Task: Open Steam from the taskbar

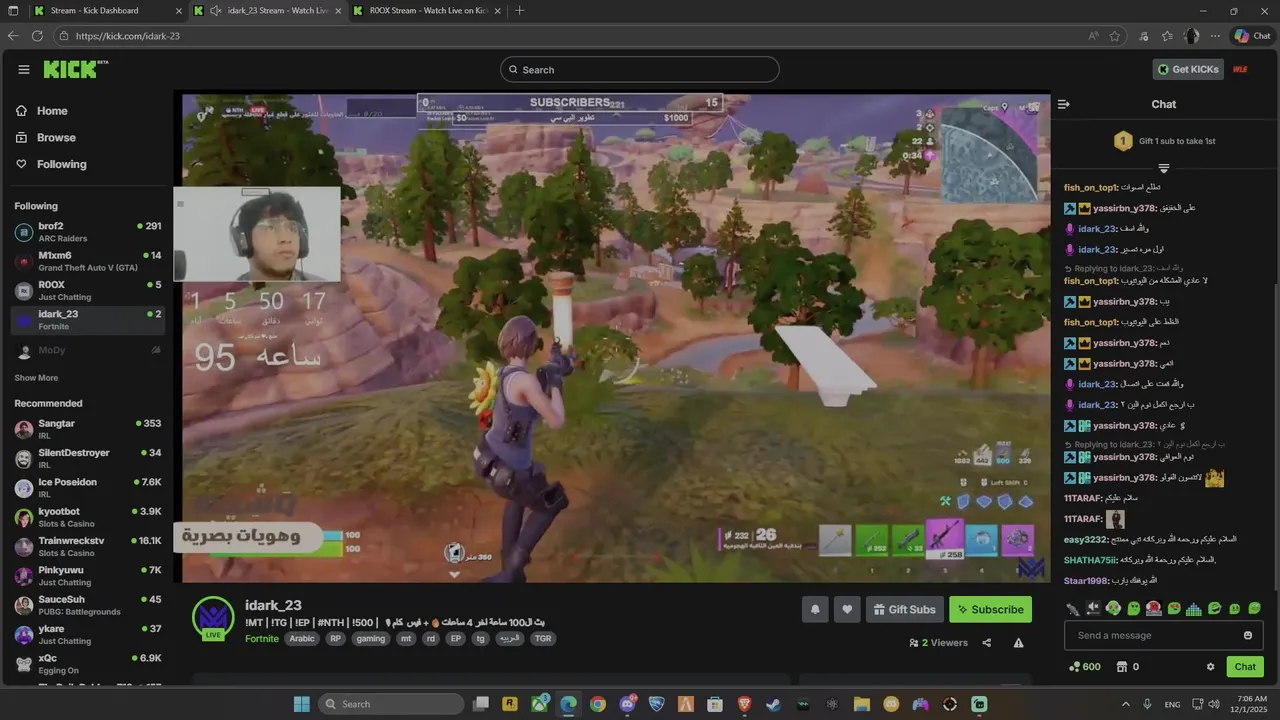Action: (774, 704)
